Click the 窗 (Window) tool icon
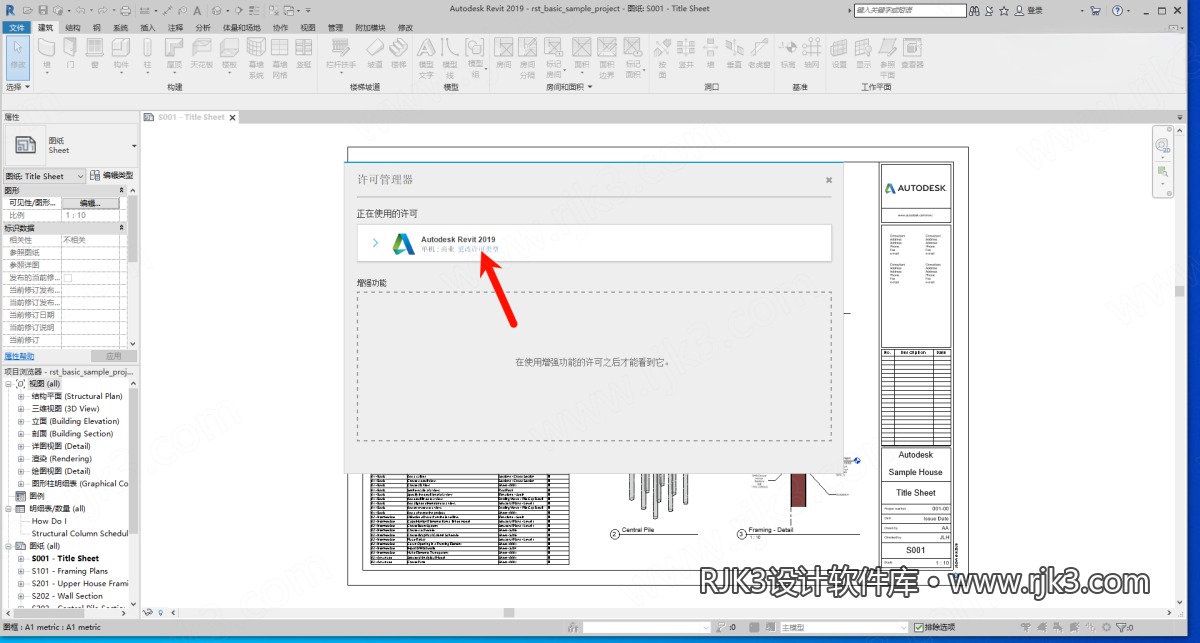The height and width of the screenshot is (643, 1200). tap(95, 48)
